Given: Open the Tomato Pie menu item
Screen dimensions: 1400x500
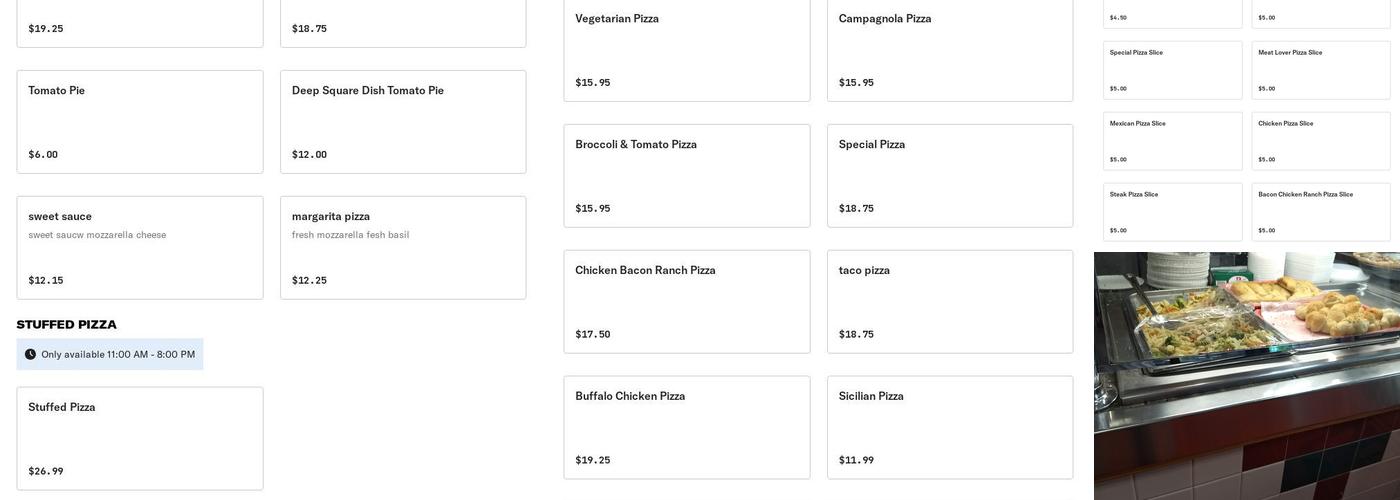Looking at the screenshot, I should [140, 122].
